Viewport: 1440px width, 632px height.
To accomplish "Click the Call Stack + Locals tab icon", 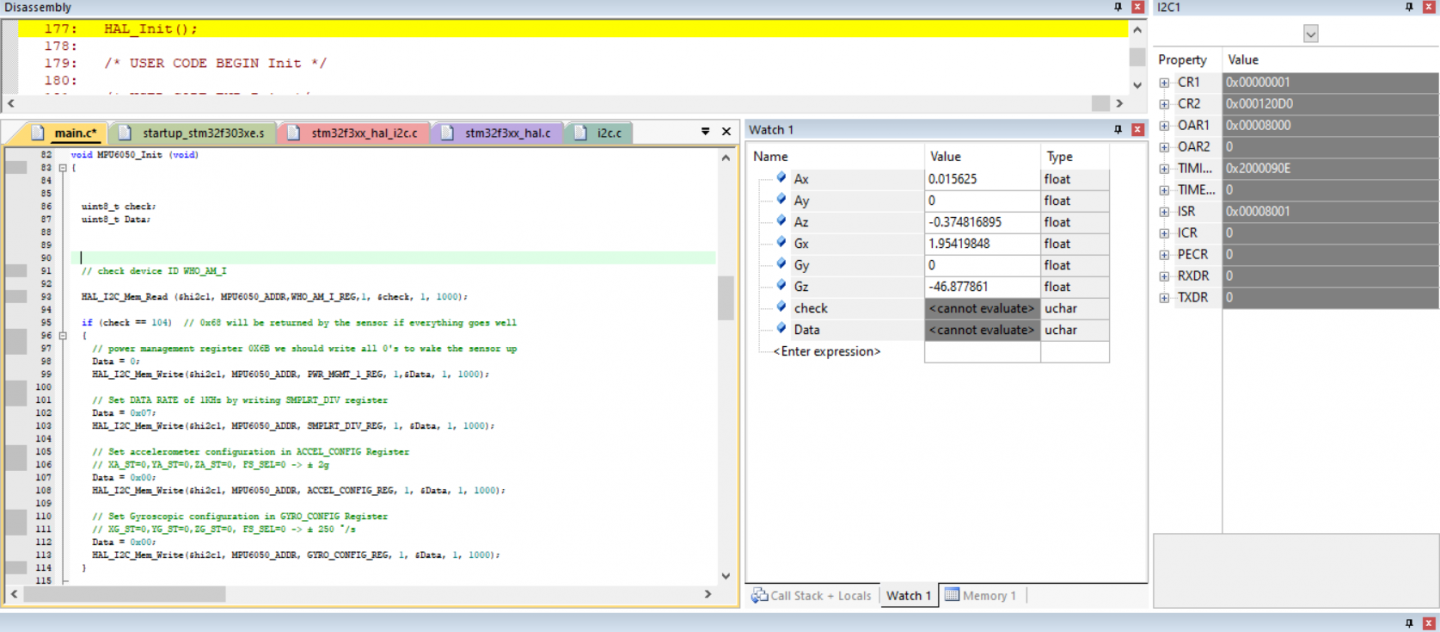I will click(759, 595).
